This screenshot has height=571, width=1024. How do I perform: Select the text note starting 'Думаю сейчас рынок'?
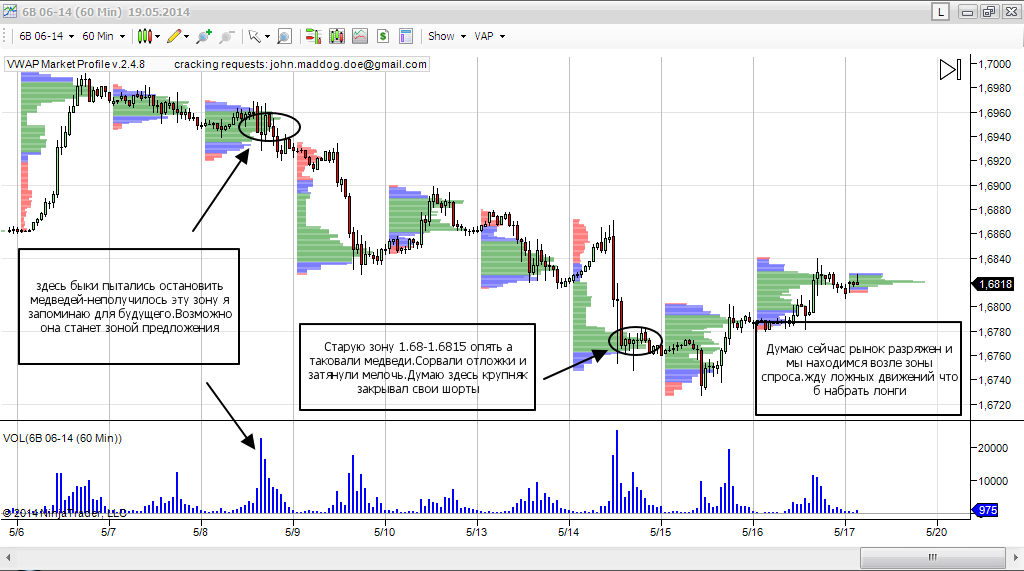859,368
